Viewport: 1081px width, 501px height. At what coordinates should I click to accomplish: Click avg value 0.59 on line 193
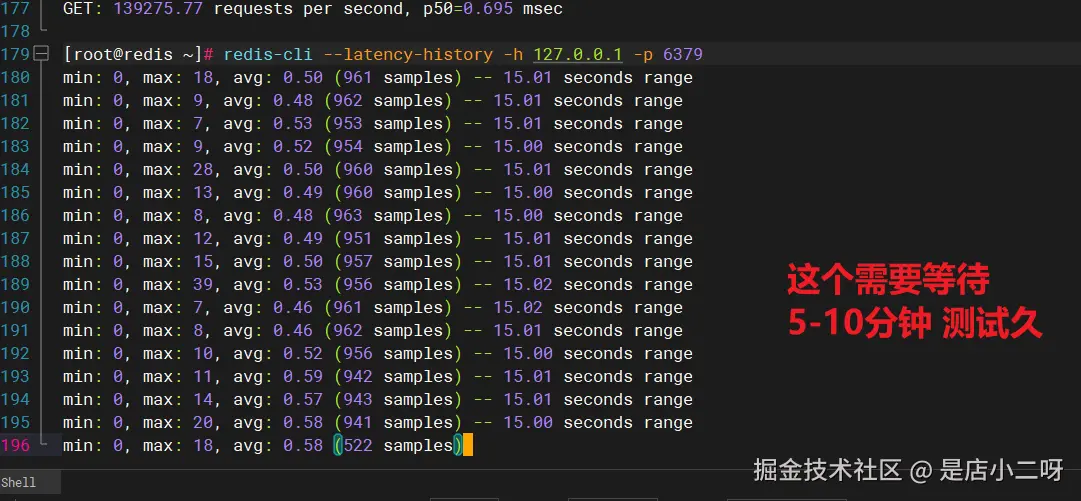click(x=303, y=377)
